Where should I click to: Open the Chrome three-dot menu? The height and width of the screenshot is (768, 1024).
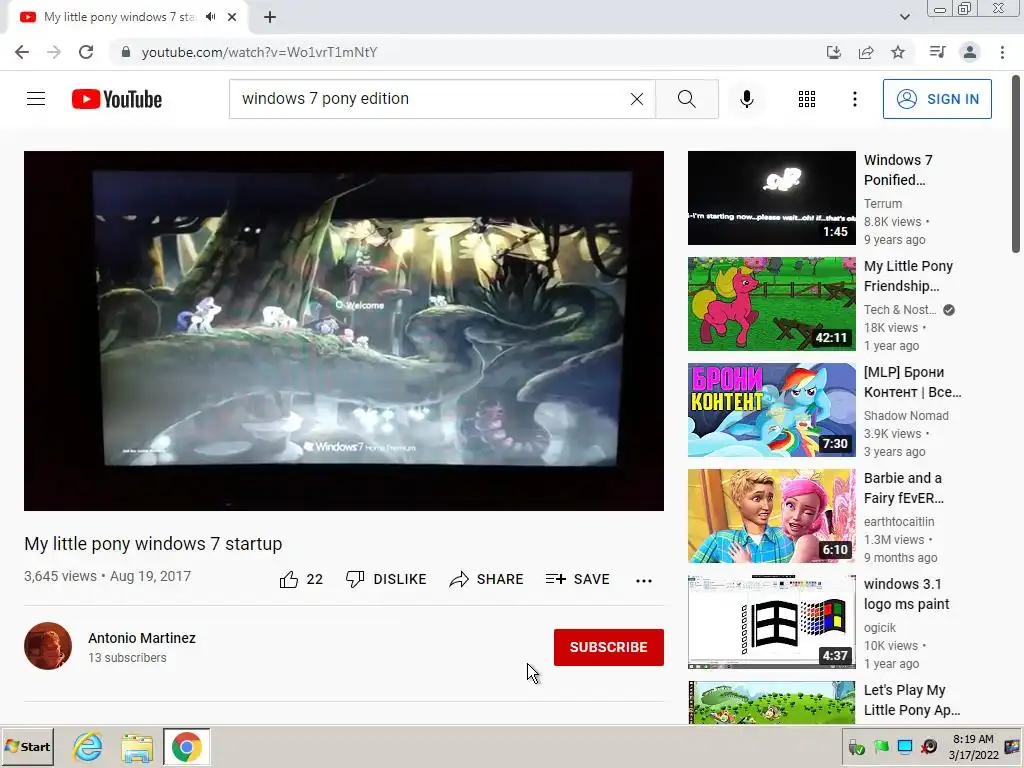1002,52
